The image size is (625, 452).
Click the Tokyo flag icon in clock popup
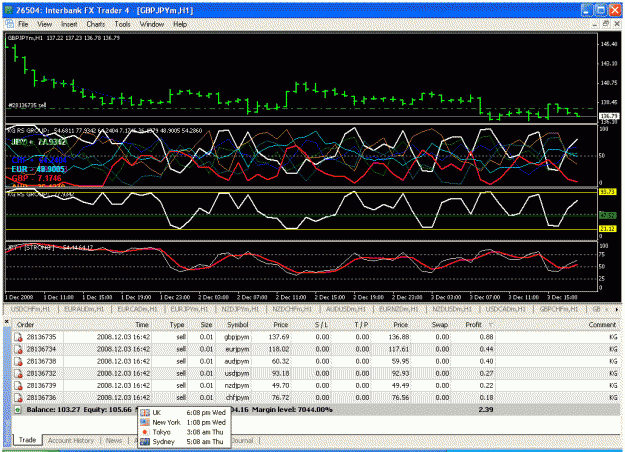(x=145, y=432)
